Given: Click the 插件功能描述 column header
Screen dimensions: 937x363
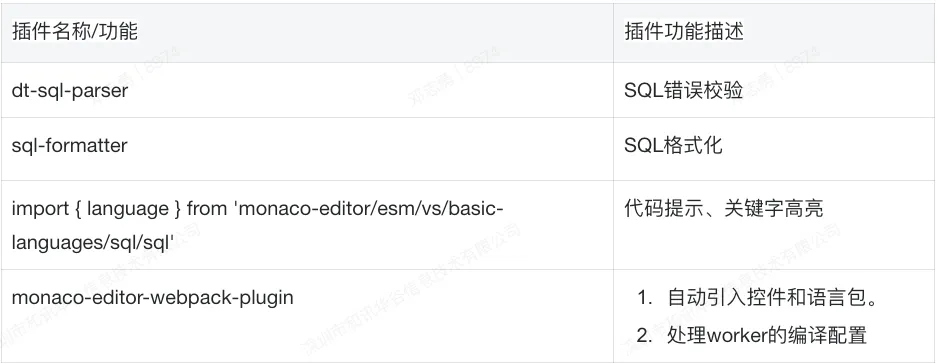Looking at the screenshot, I should [684, 31].
